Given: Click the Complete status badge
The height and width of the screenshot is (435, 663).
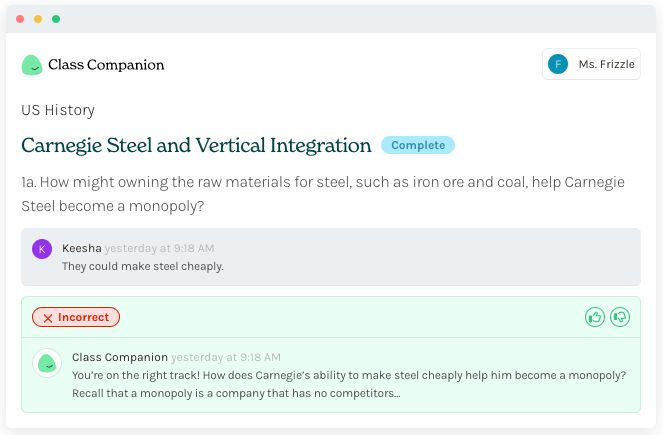Looking at the screenshot, I should [418, 145].
